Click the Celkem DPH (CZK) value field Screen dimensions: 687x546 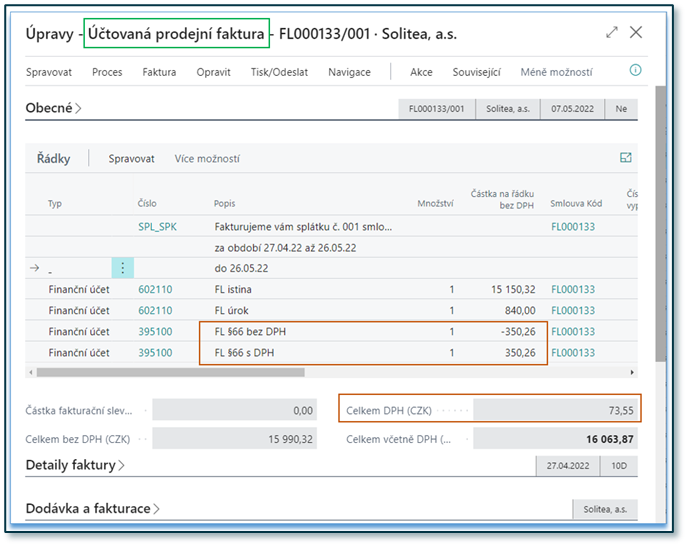(x=555, y=409)
